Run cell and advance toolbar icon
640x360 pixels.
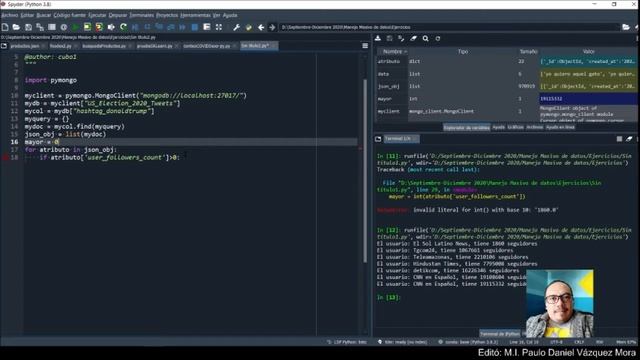99,27
